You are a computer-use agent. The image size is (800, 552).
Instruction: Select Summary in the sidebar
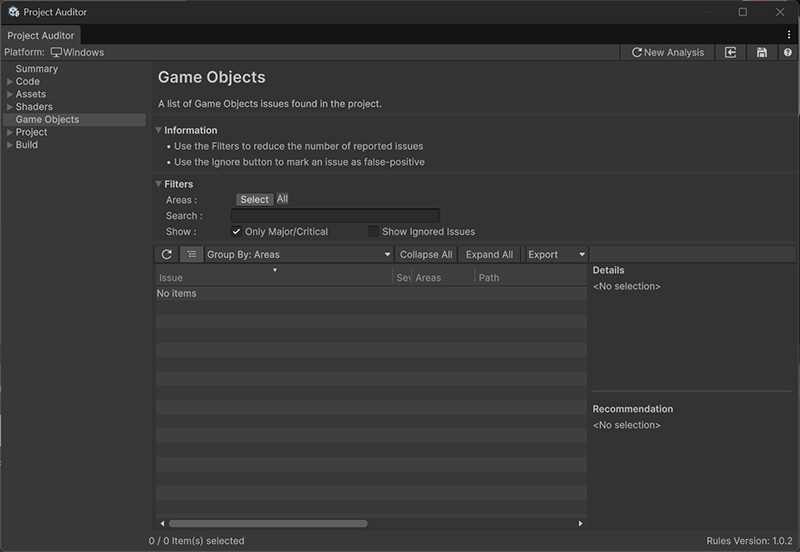click(x=37, y=69)
